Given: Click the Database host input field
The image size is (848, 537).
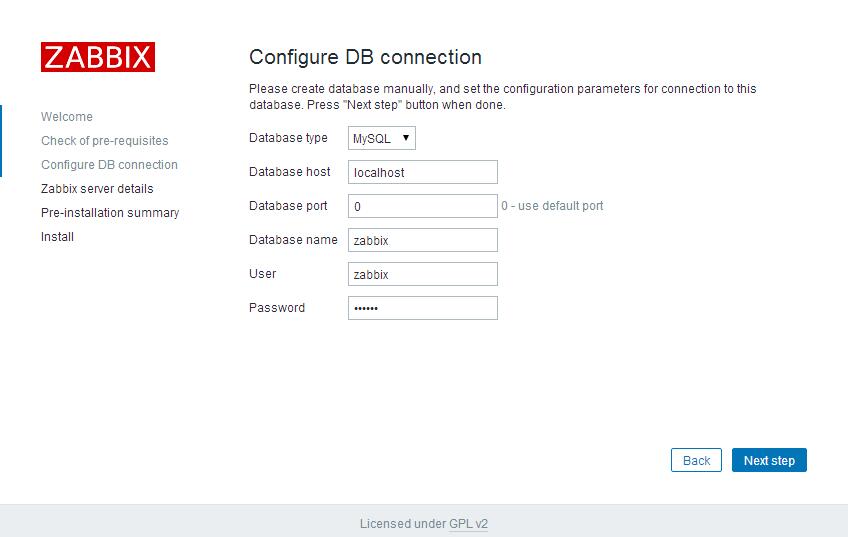Looking at the screenshot, I should click(x=422, y=172).
